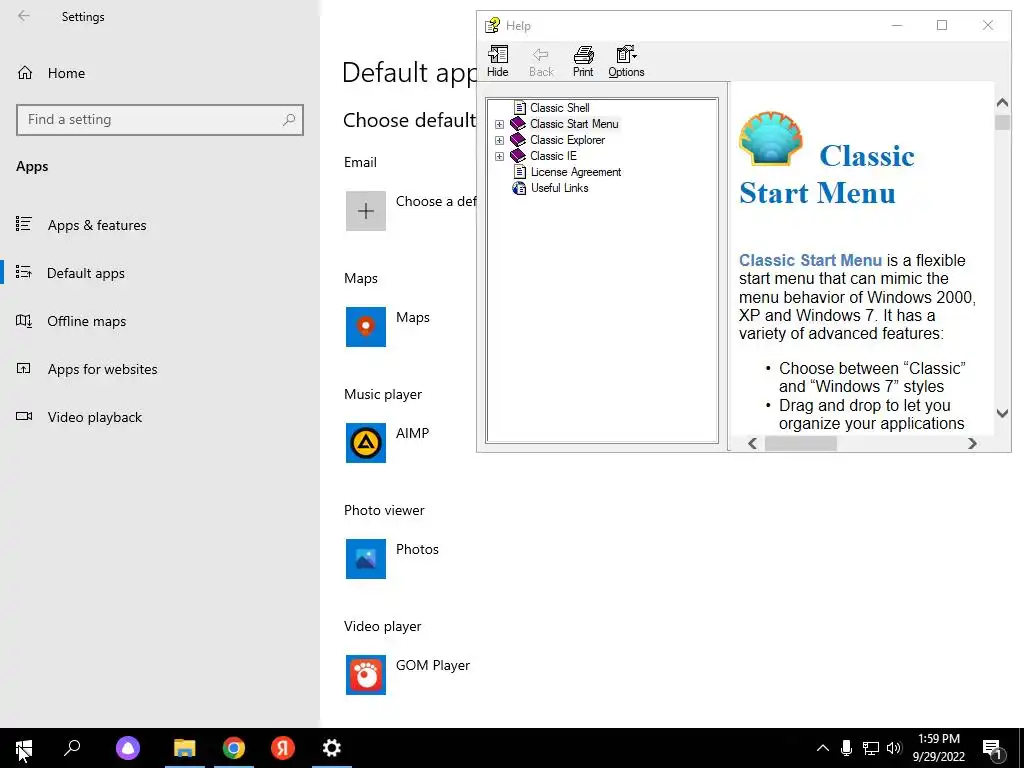Click the Classic Start Menu link in article

[810, 260]
